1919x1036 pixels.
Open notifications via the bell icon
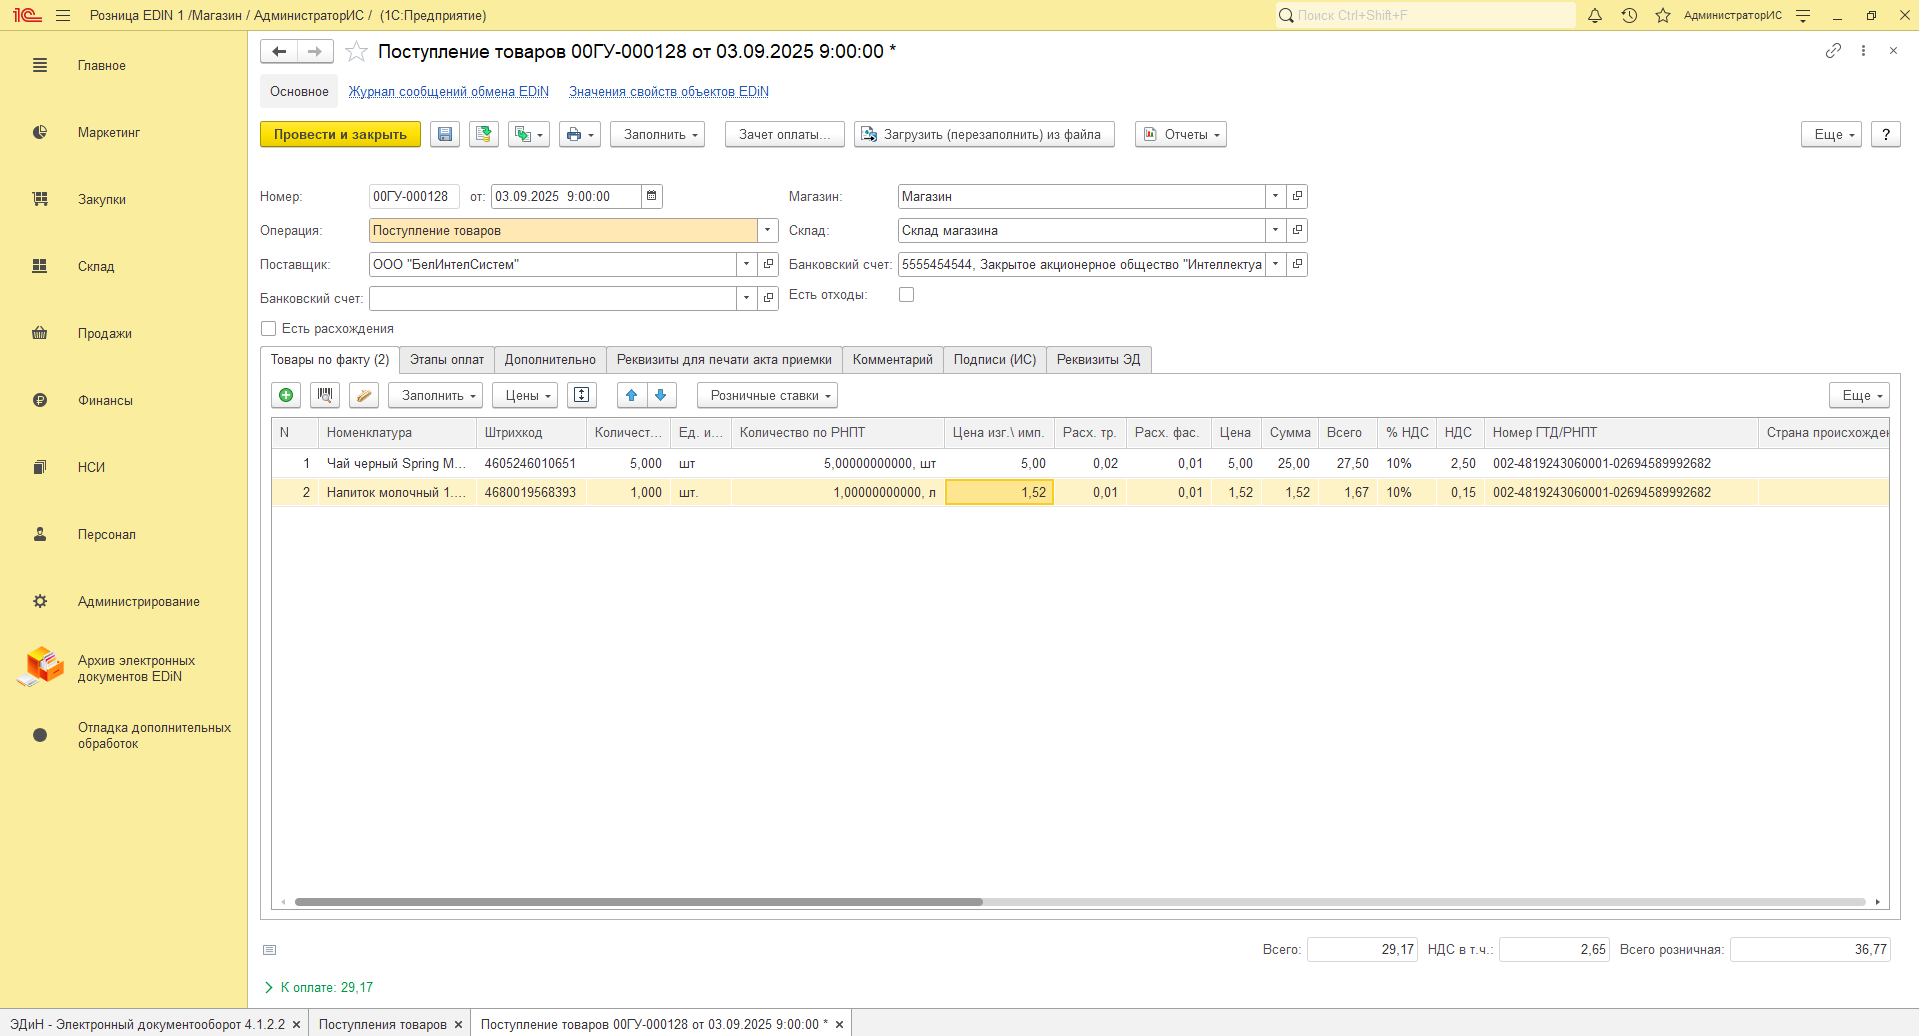point(1595,16)
